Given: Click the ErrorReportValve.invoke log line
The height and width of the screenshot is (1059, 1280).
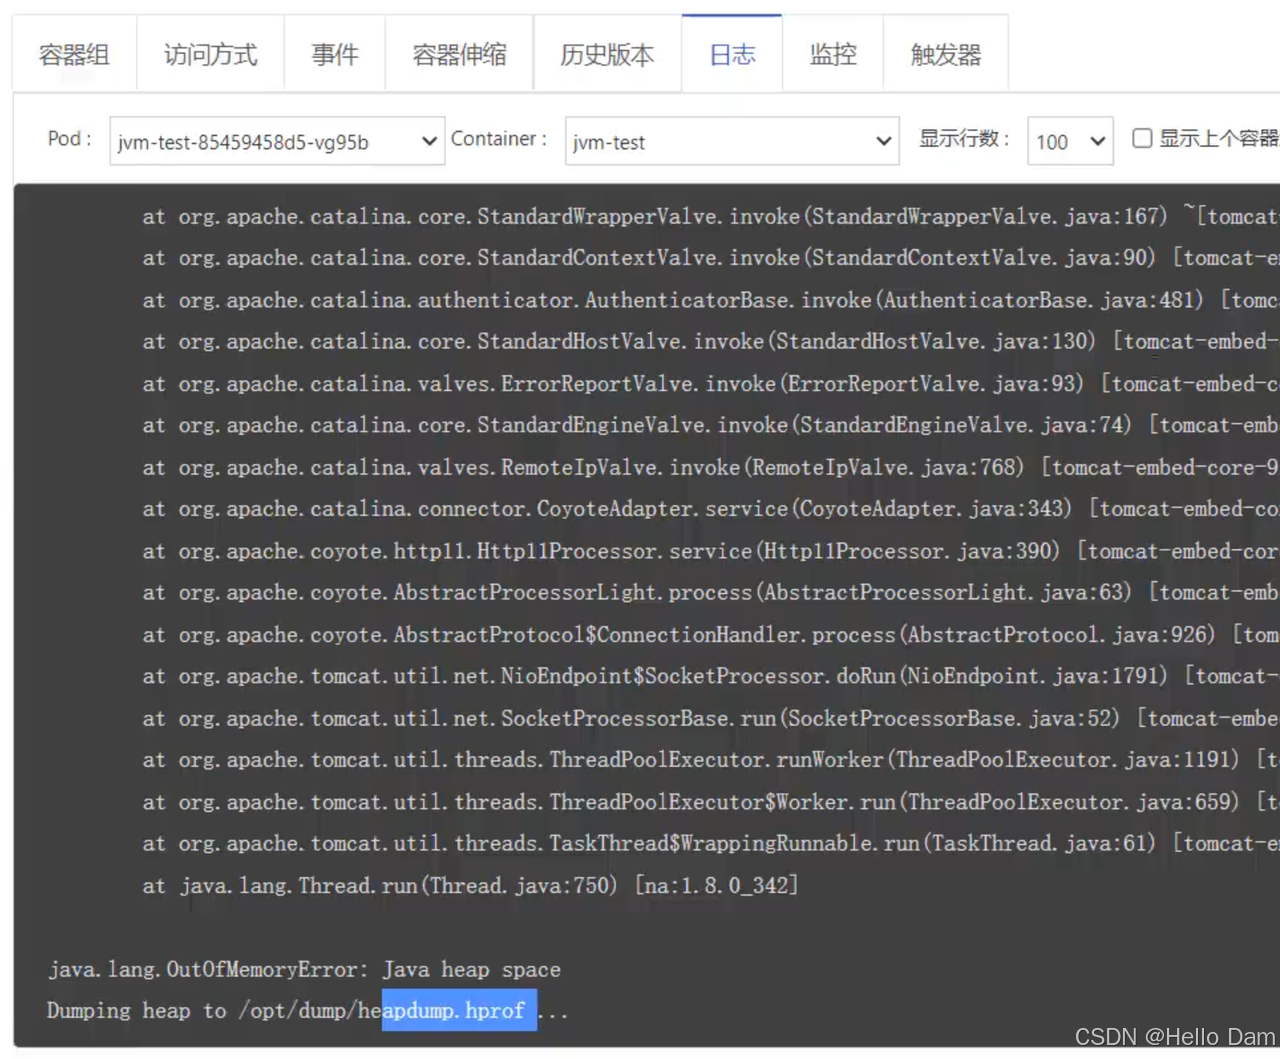Looking at the screenshot, I should 711,383.
